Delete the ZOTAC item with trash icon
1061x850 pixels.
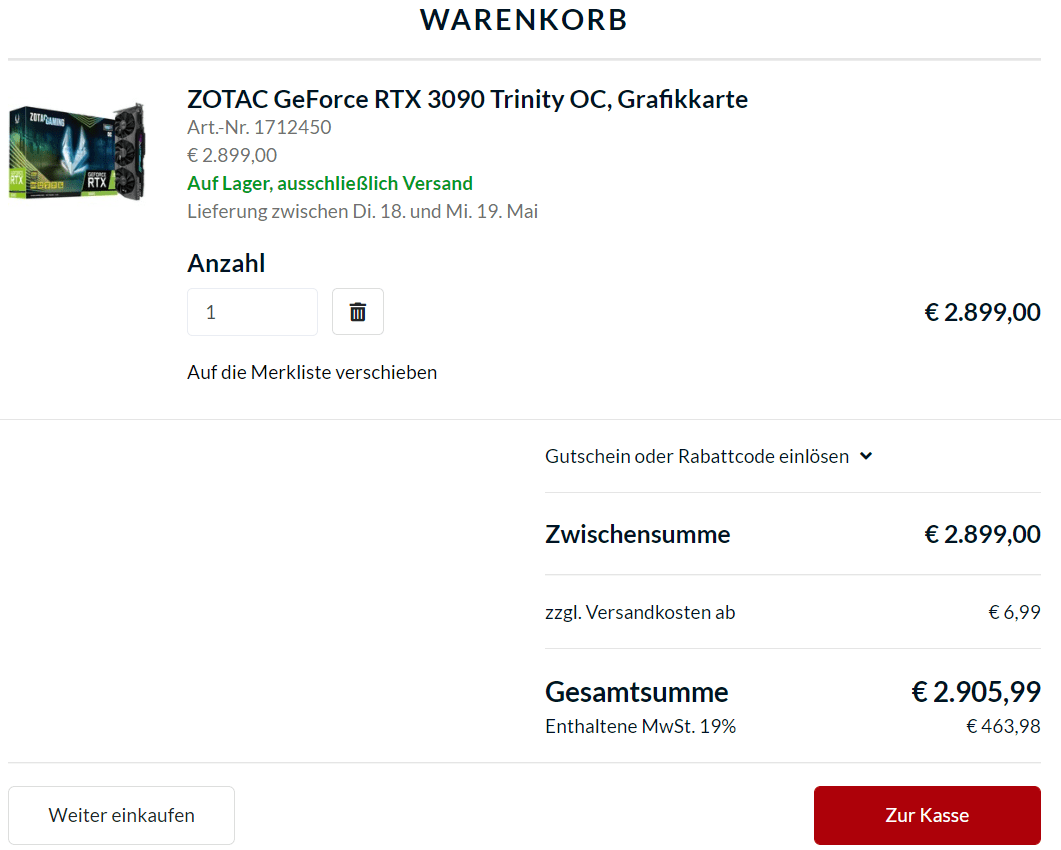pyautogui.click(x=358, y=312)
